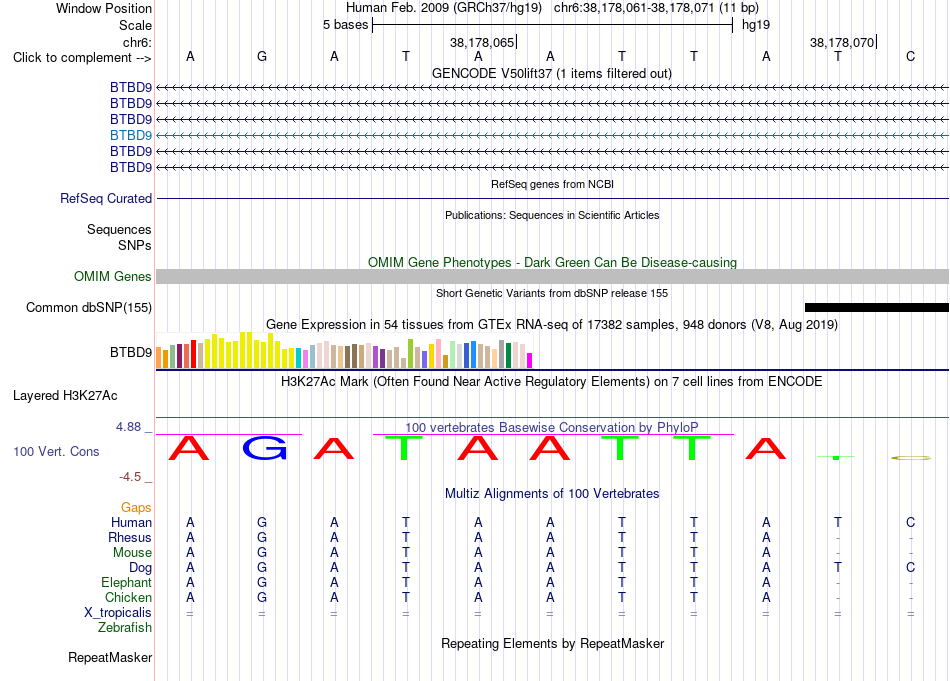950x681 pixels.
Task: Click the Common dbSNP(155) track label
Action: pos(89,307)
